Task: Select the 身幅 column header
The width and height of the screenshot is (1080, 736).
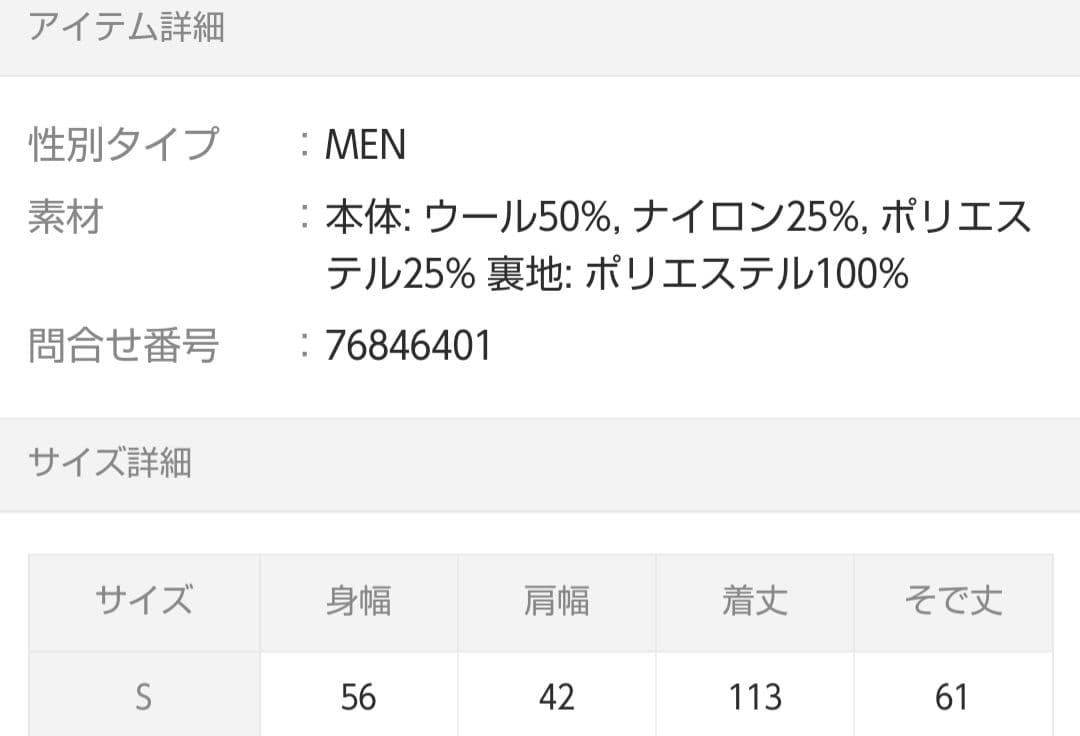Action: 358,602
